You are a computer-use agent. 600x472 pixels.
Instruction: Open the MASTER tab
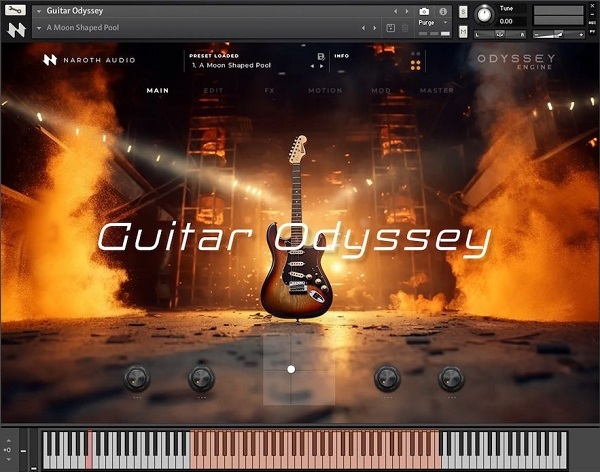tap(437, 91)
